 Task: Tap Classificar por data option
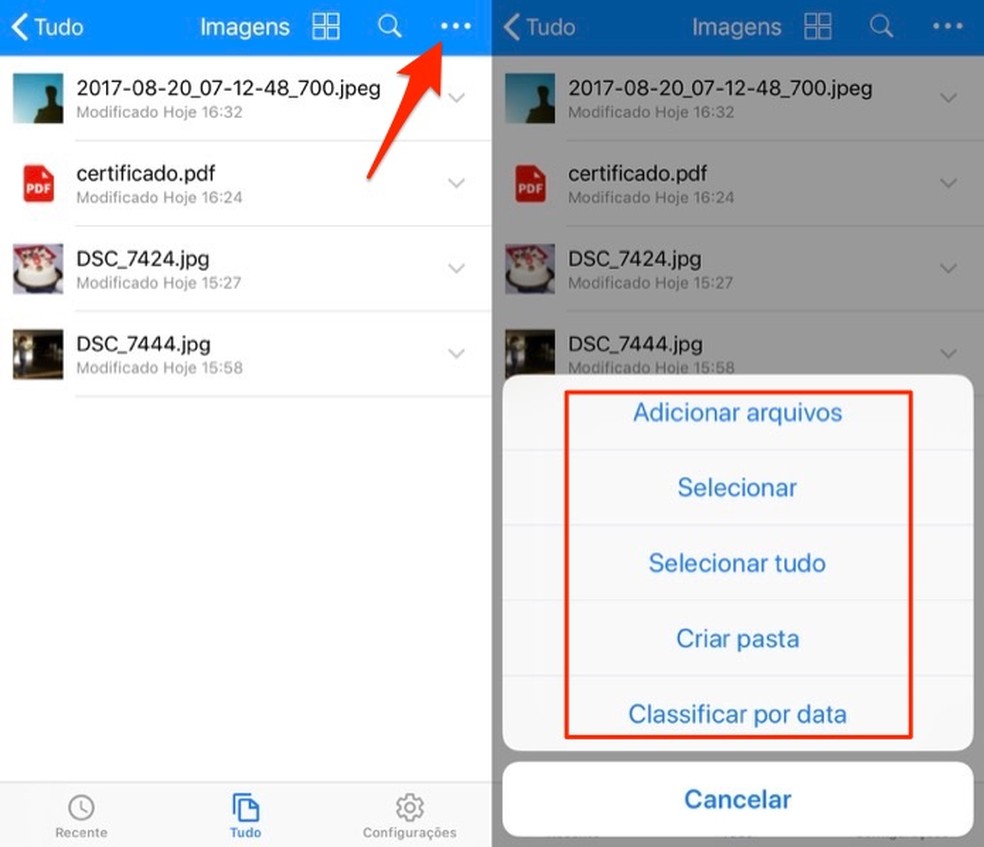737,714
